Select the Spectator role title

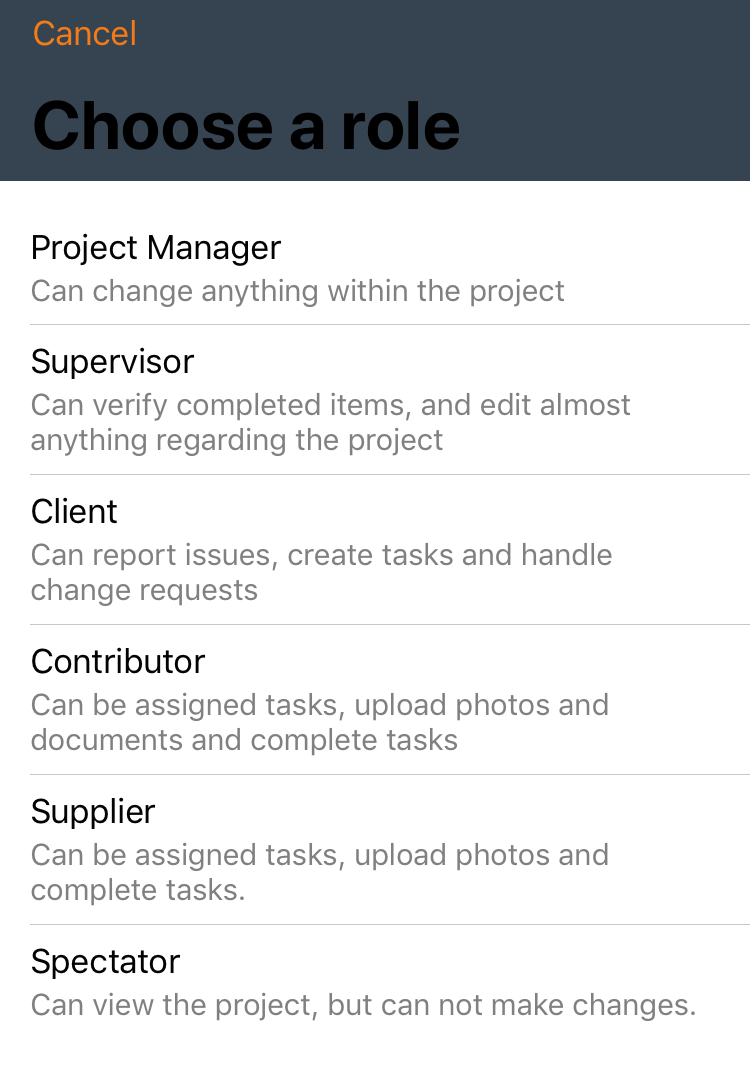(x=105, y=962)
